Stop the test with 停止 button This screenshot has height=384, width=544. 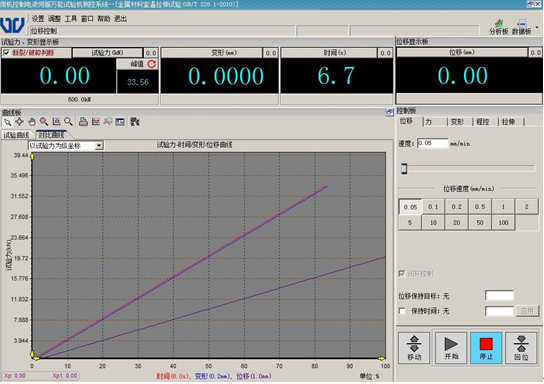coord(486,348)
